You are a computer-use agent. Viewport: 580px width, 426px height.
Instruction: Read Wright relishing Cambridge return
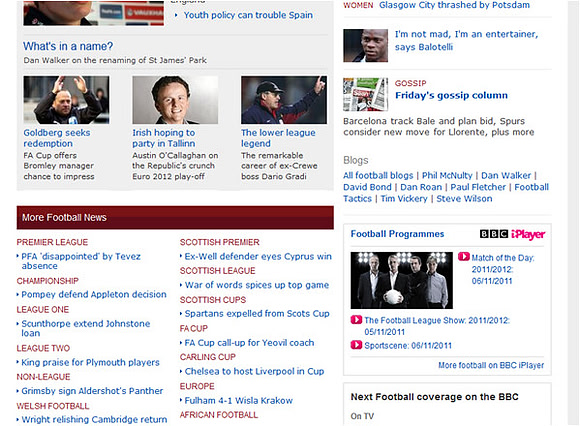click(94, 419)
